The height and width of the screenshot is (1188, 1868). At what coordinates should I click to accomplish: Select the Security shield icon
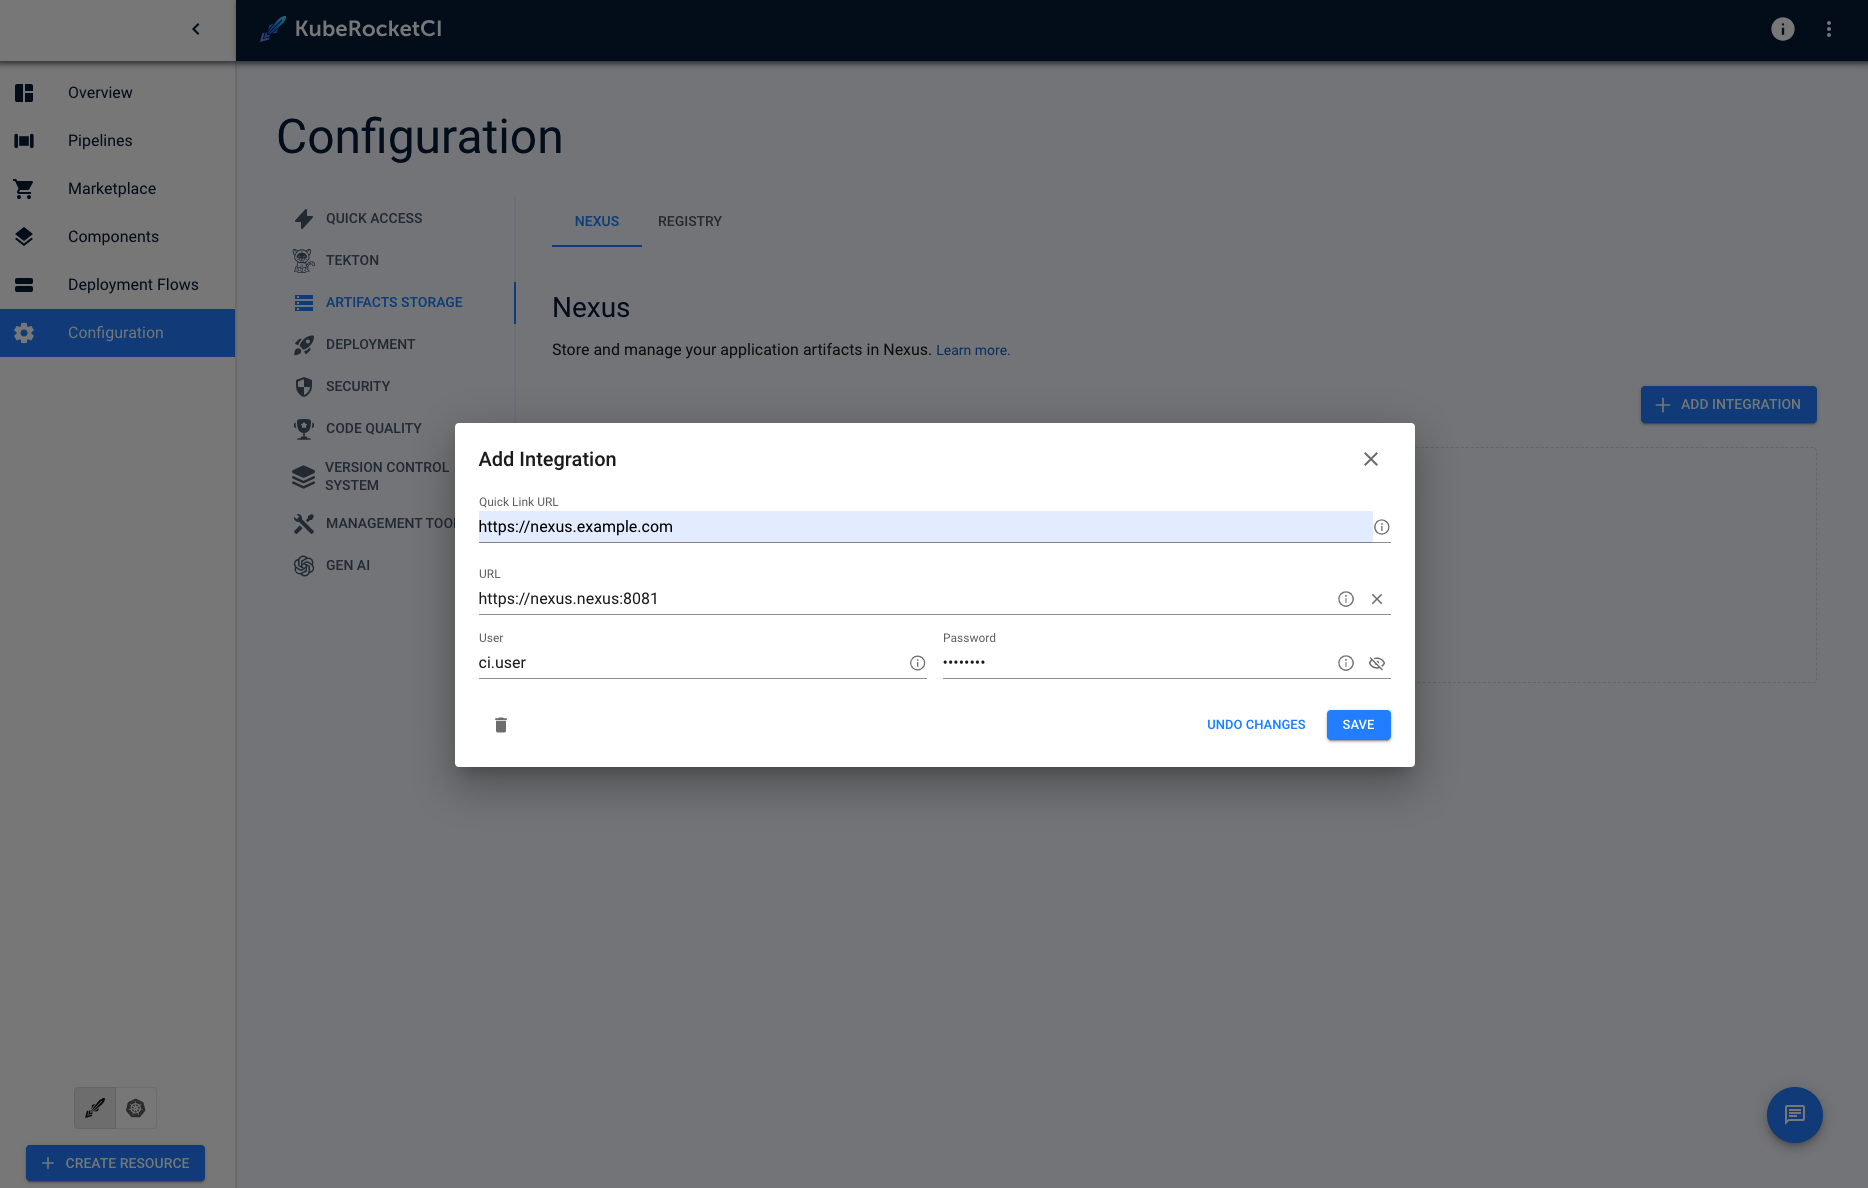pos(303,386)
